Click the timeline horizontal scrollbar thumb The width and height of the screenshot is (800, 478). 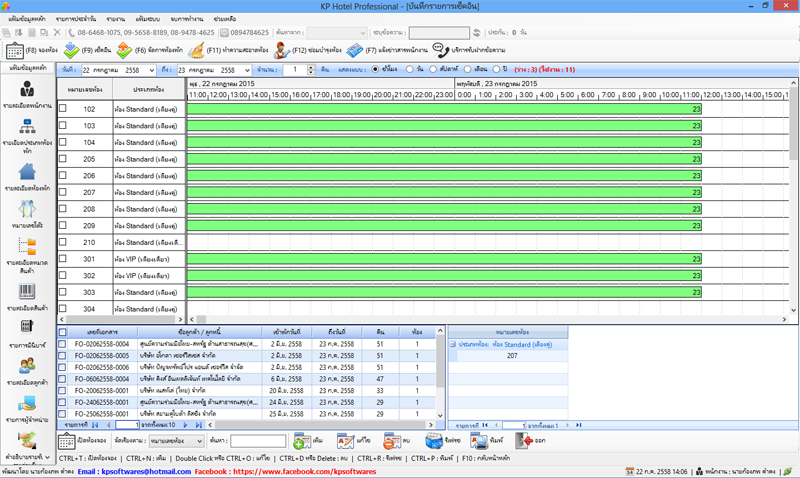pos(201,319)
